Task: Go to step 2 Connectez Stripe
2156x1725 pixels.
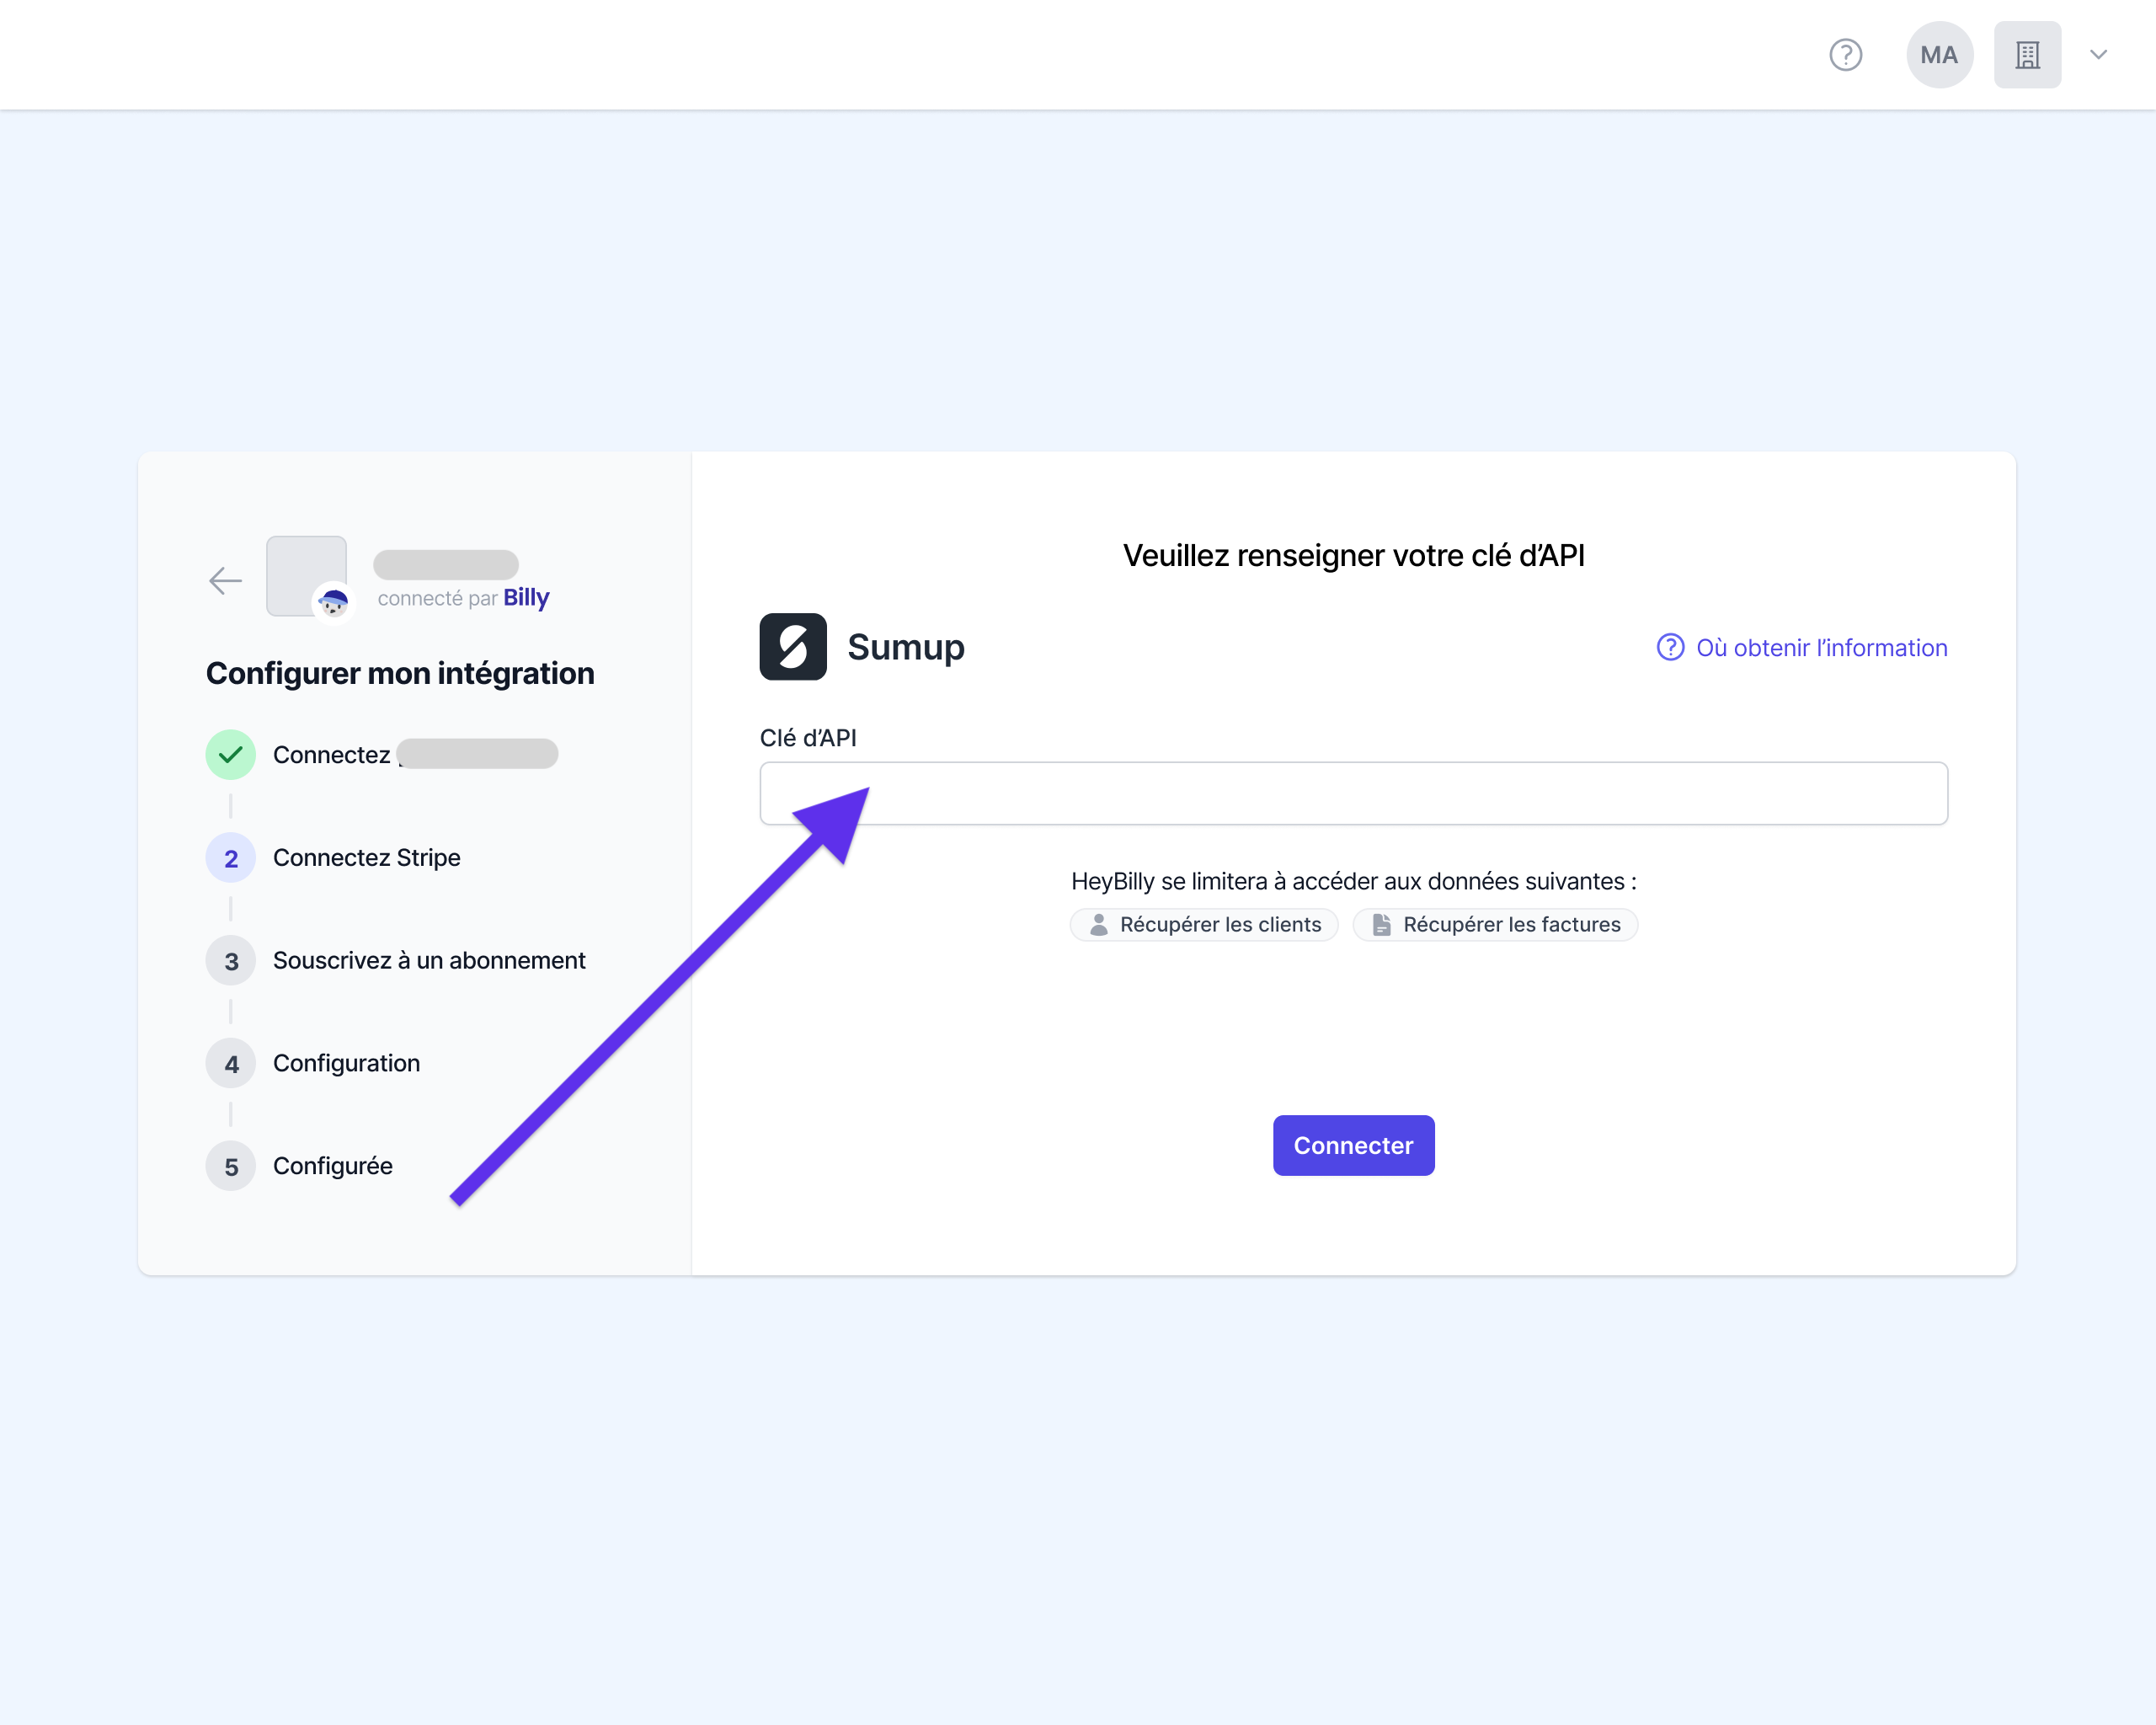Action: (x=333, y=858)
